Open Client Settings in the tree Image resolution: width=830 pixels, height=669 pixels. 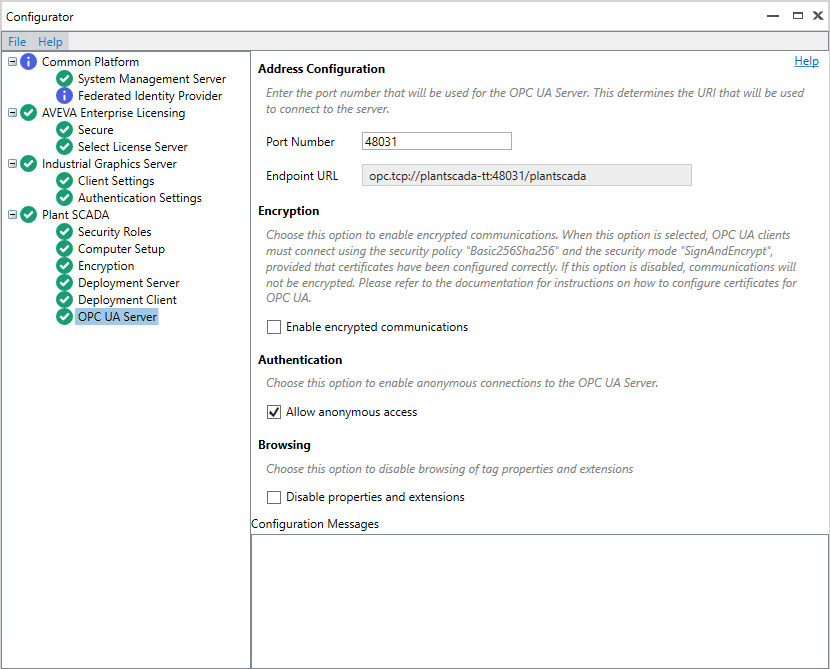point(116,180)
